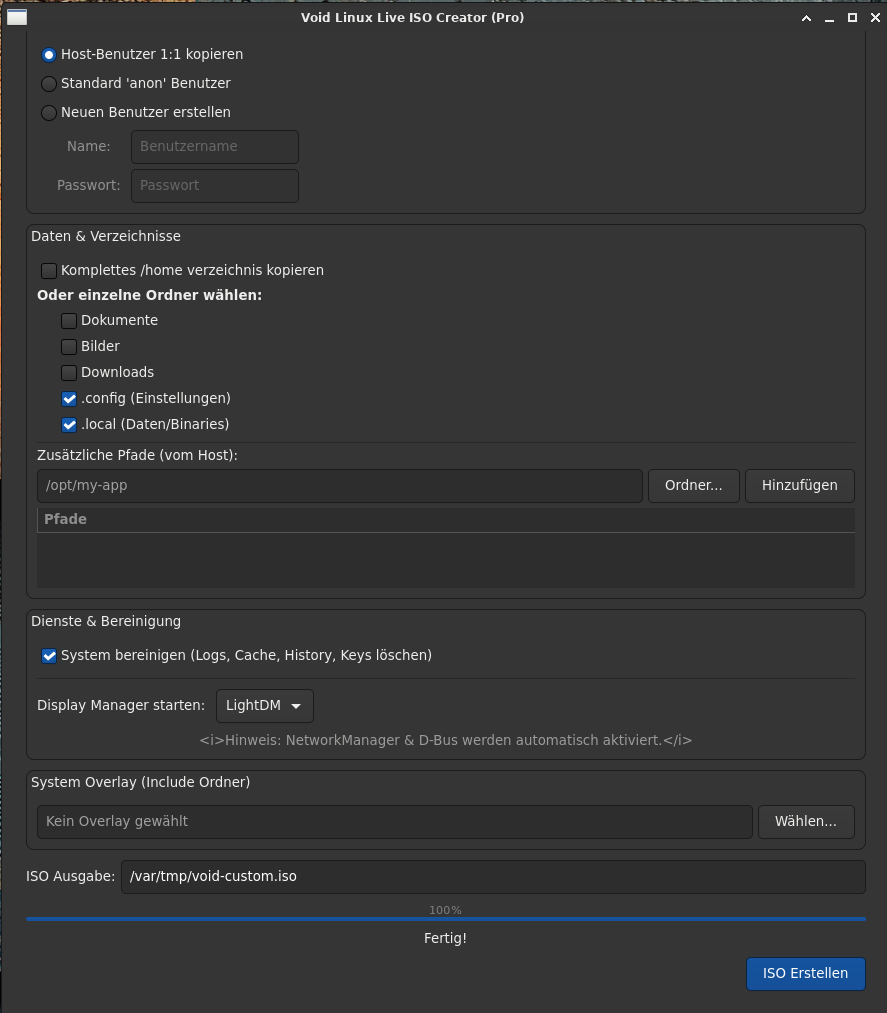
Task: Tick the Bilder folder checkbox
Action: click(69, 347)
